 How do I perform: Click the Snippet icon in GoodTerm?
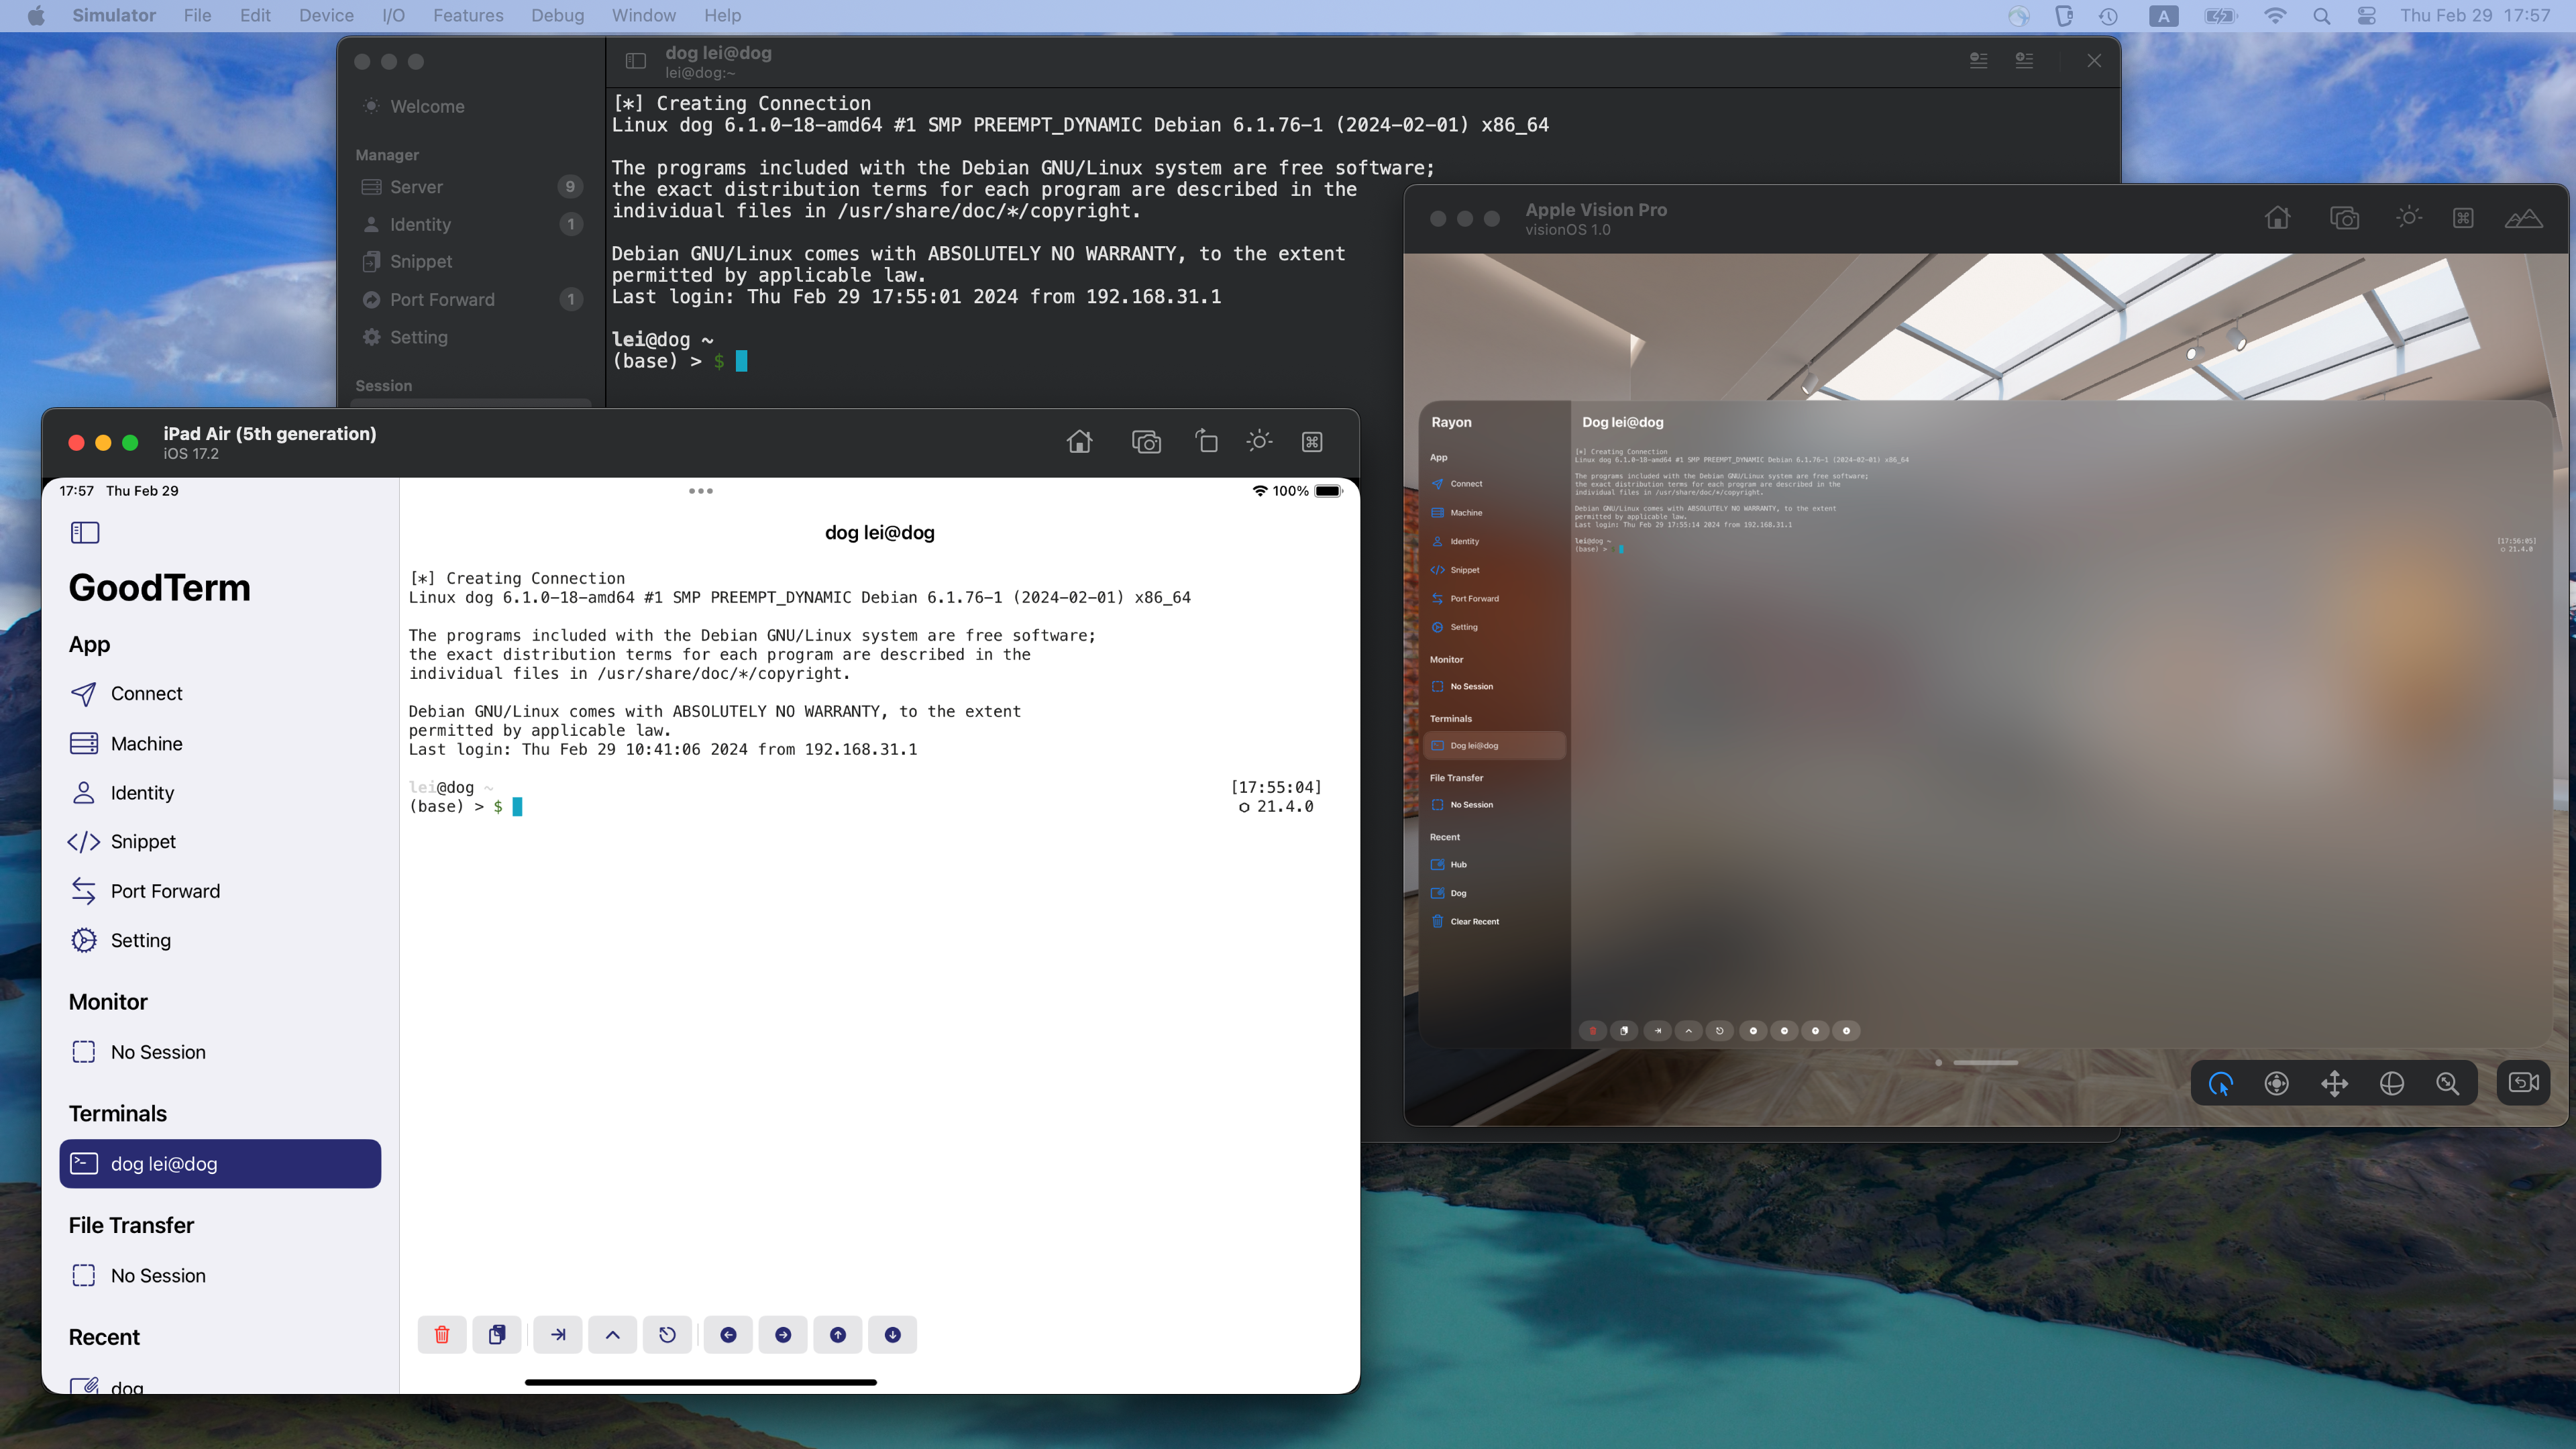click(x=83, y=841)
